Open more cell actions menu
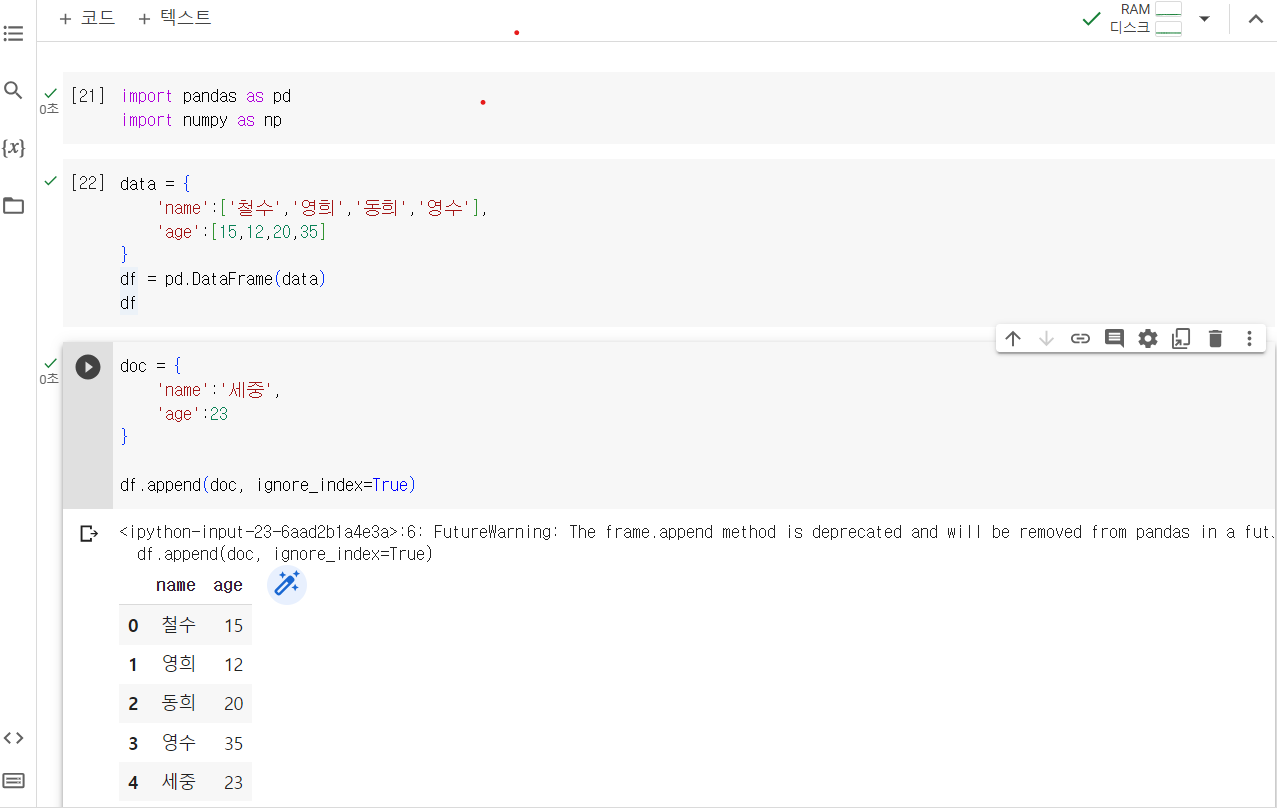The width and height of the screenshot is (1277, 811). [x=1249, y=338]
